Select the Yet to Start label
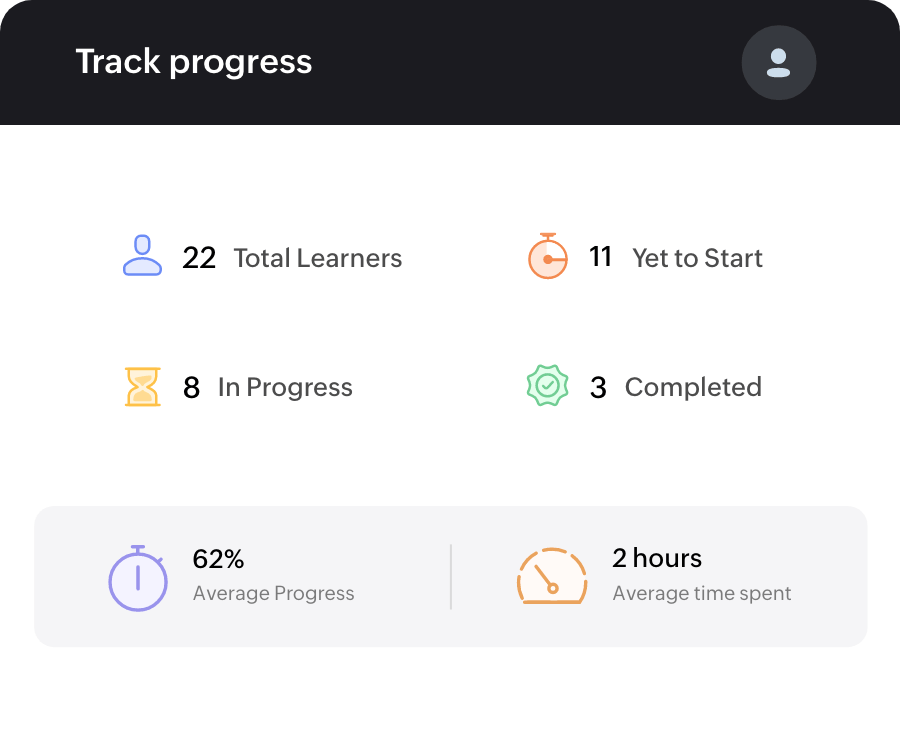This screenshot has height=740, width=900. 697,258
